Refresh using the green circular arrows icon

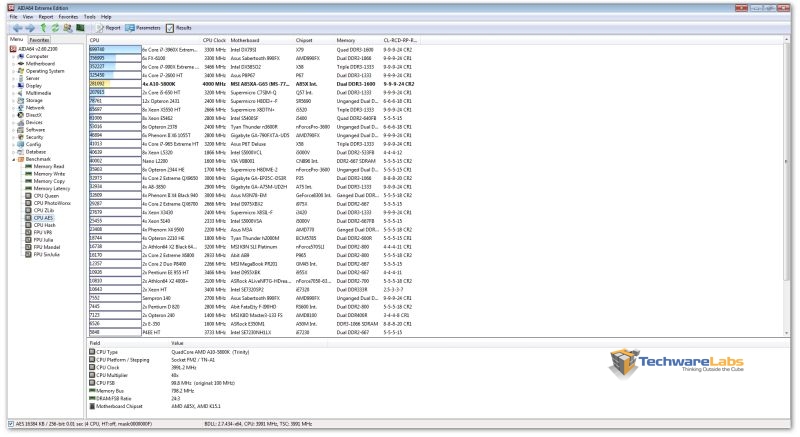[55, 28]
